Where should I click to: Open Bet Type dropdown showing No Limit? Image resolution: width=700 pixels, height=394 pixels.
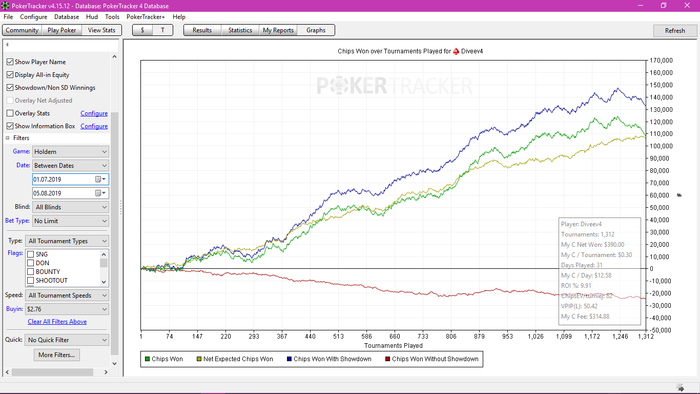[x=70, y=221]
